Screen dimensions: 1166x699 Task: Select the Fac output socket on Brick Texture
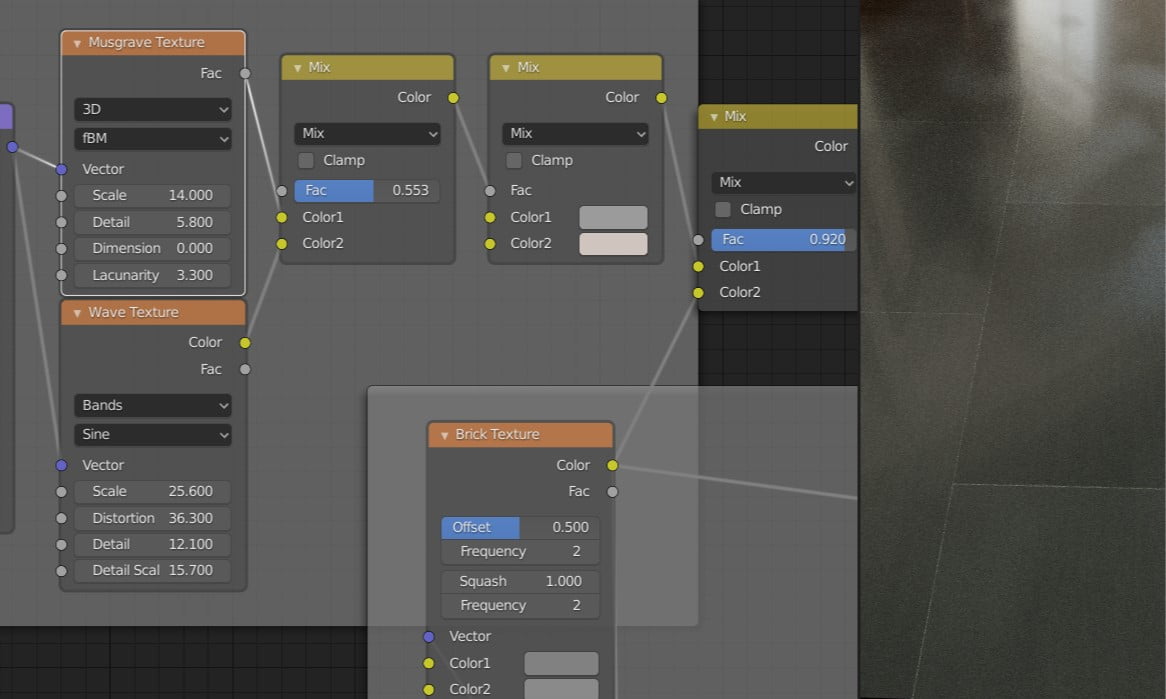coord(613,491)
